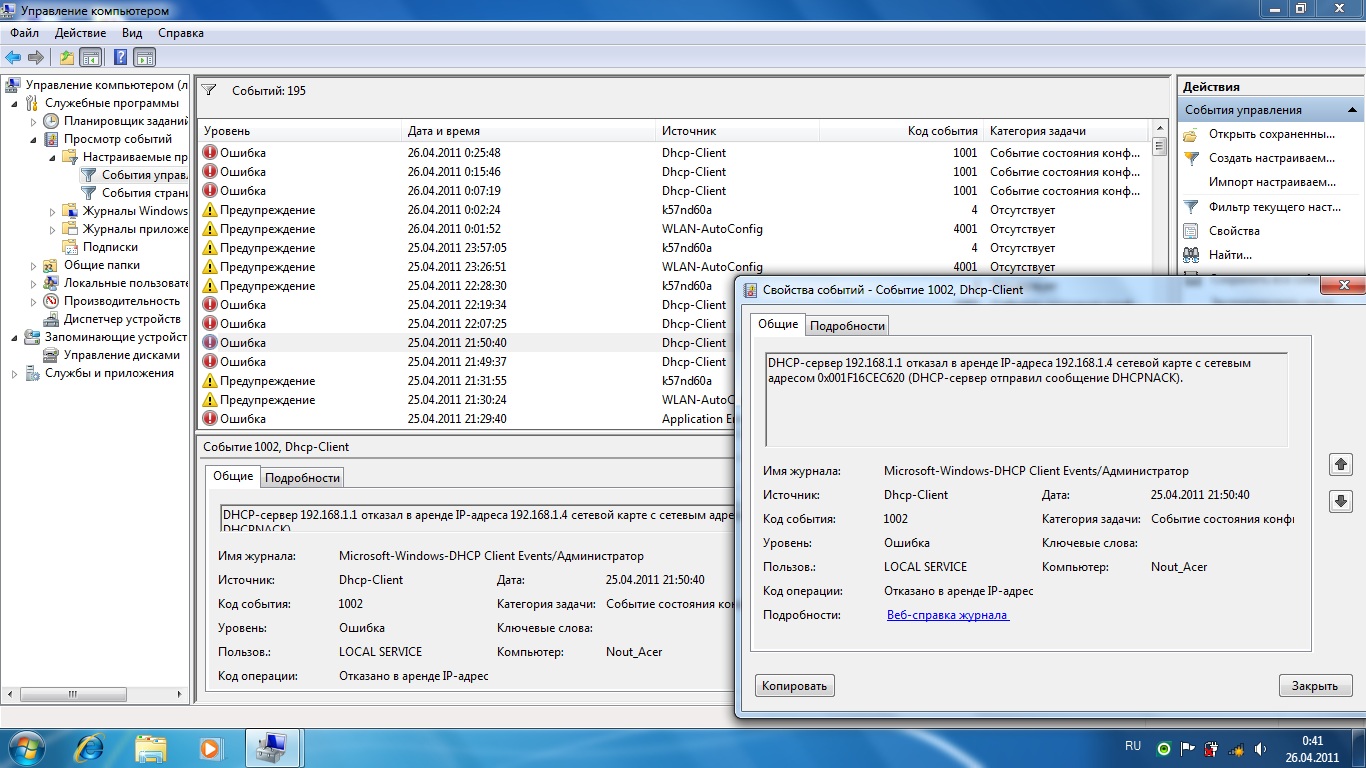Sort by the Источник column header
The width and height of the screenshot is (1366, 768).
[737, 131]
